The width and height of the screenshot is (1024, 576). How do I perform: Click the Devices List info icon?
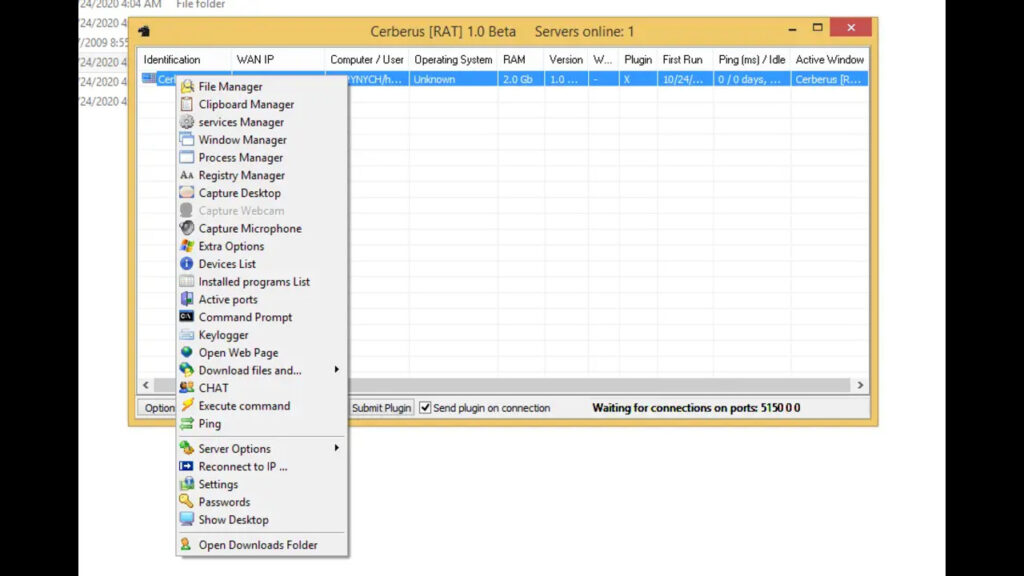(187, 263)
